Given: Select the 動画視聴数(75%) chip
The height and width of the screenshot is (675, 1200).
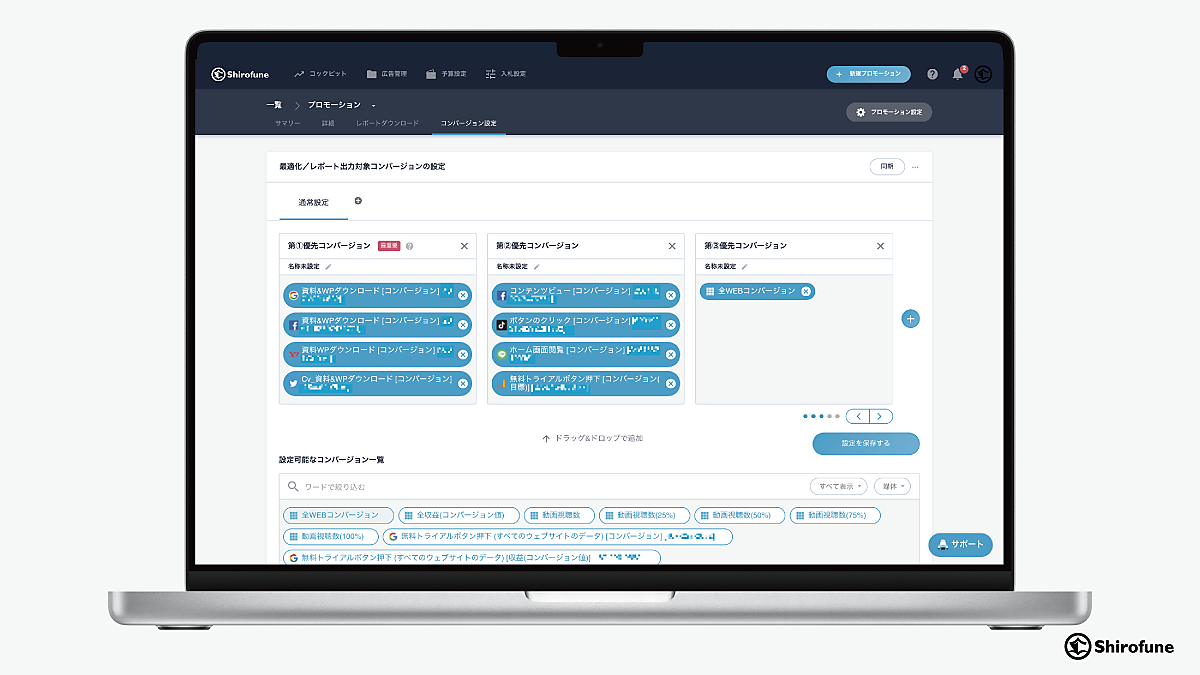Looking at the screenshot, I should [x=835, y=515].
